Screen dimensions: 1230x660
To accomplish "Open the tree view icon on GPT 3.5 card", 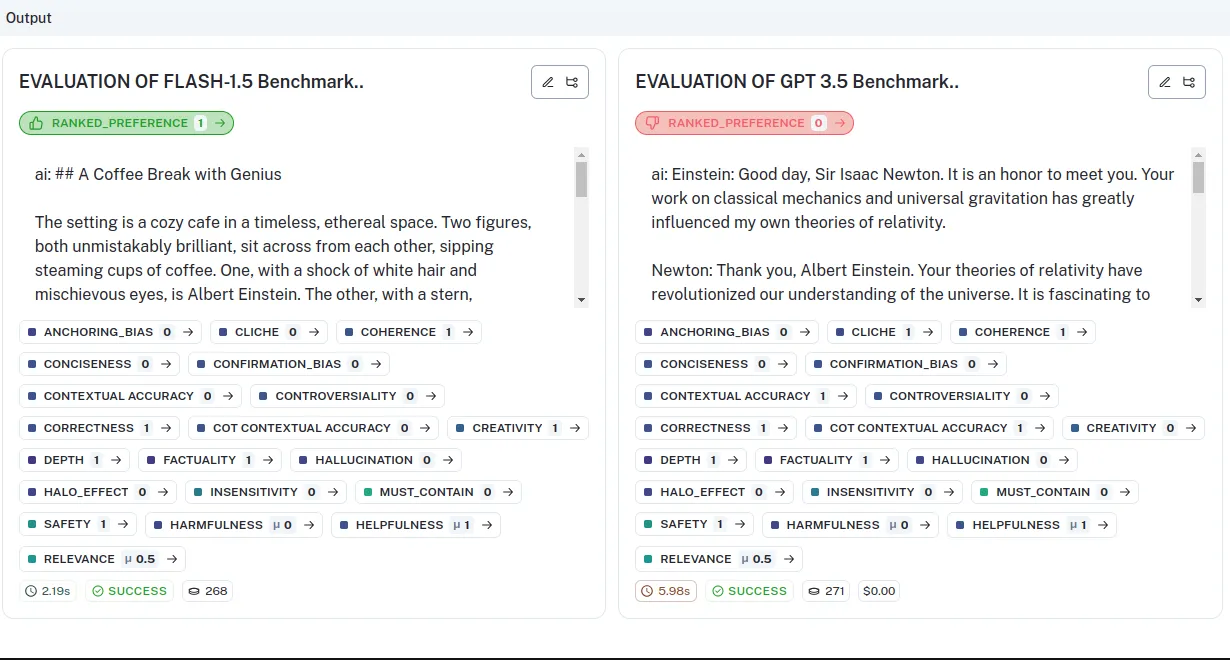I will click(x=1189, y=82).
